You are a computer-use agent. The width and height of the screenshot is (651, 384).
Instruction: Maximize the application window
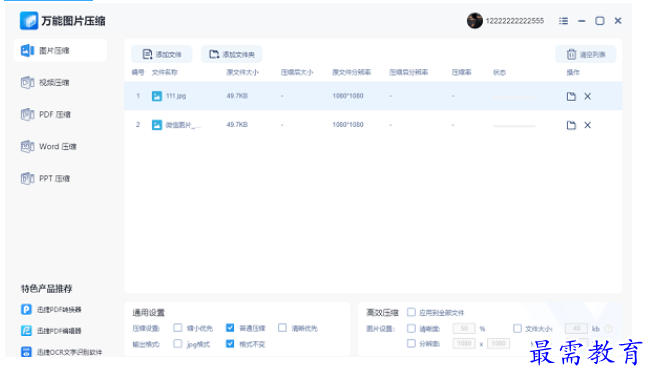[600, 21]
